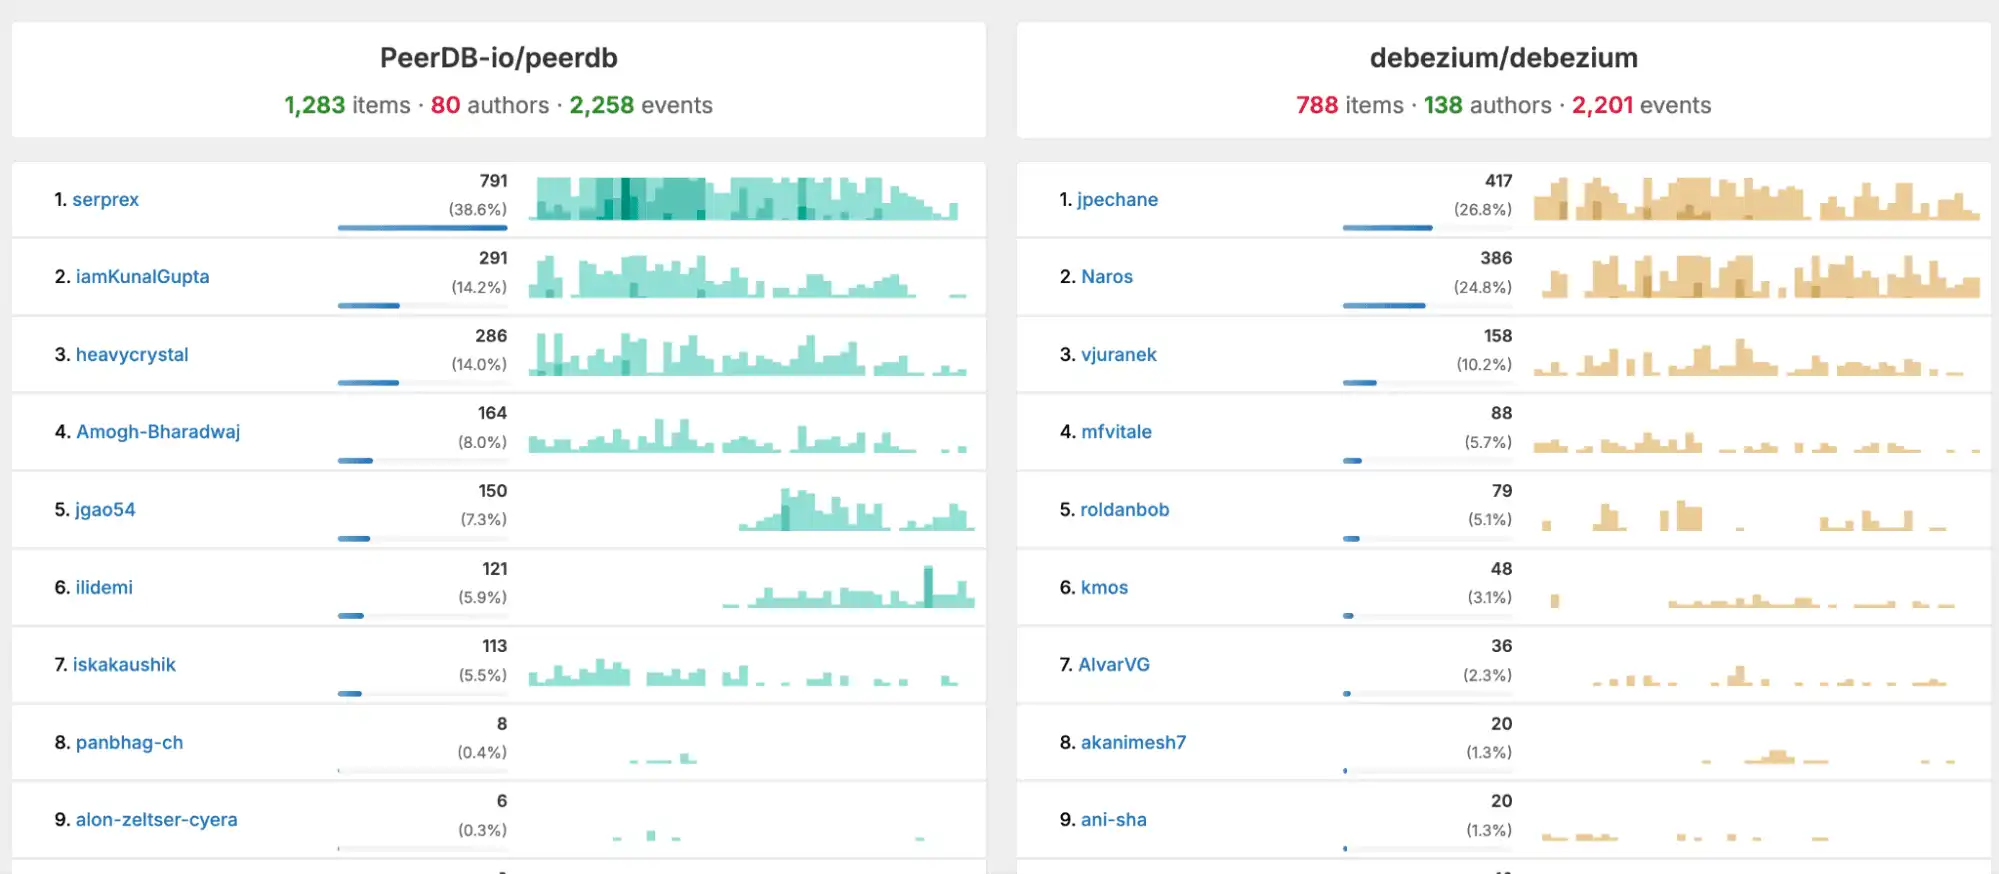Open serprex contributor profile link
Image resolution: width=1999 pixels, height=874 pixels.
coord(105,199)
